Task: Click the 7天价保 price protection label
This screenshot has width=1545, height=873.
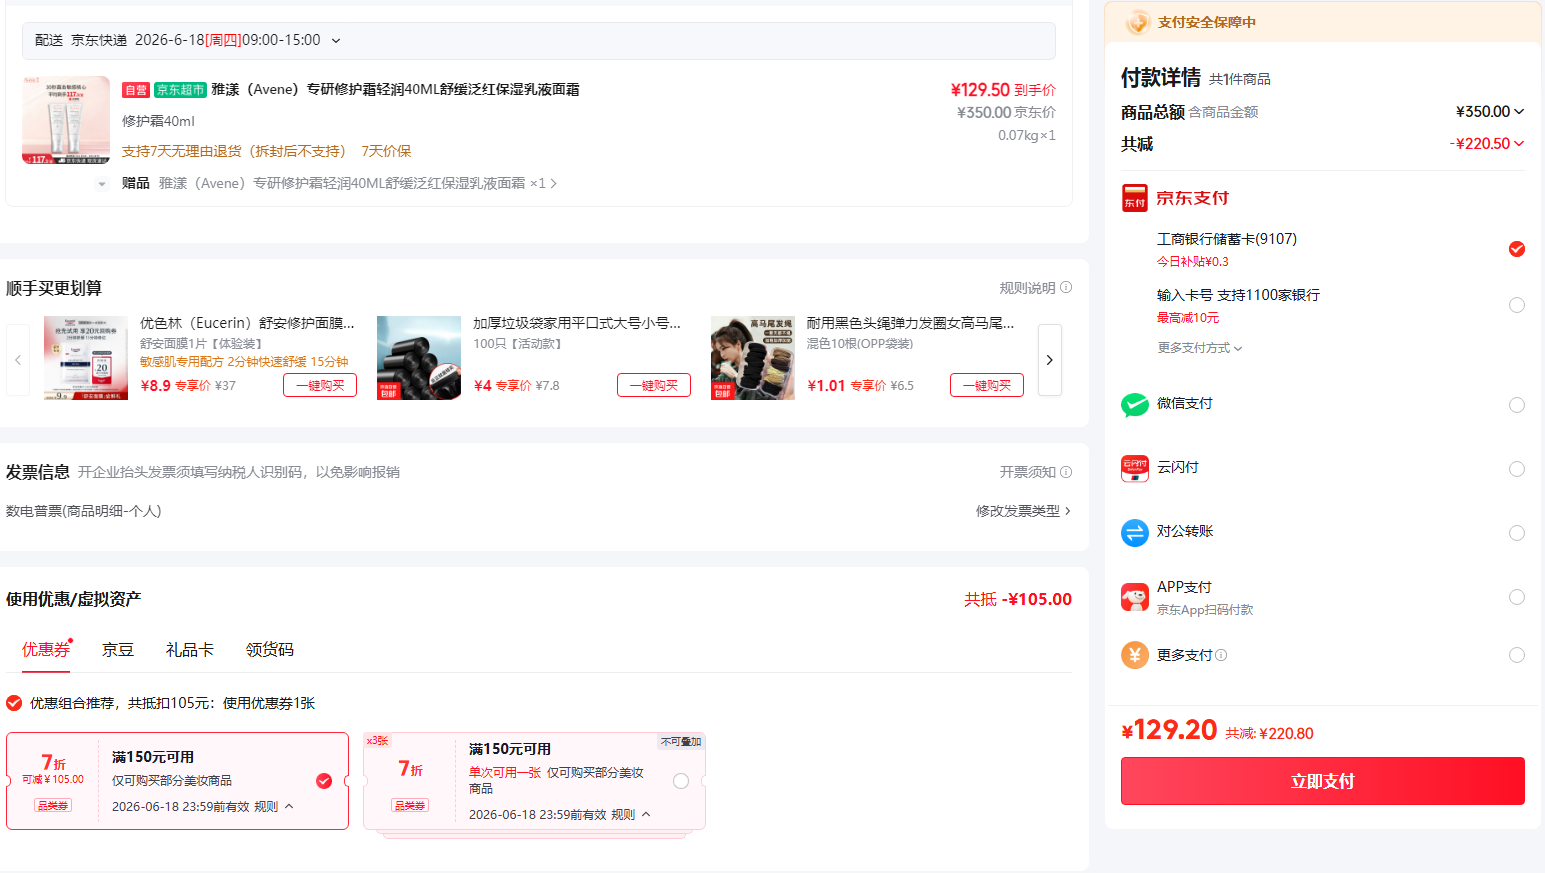Action: [386, 151]
